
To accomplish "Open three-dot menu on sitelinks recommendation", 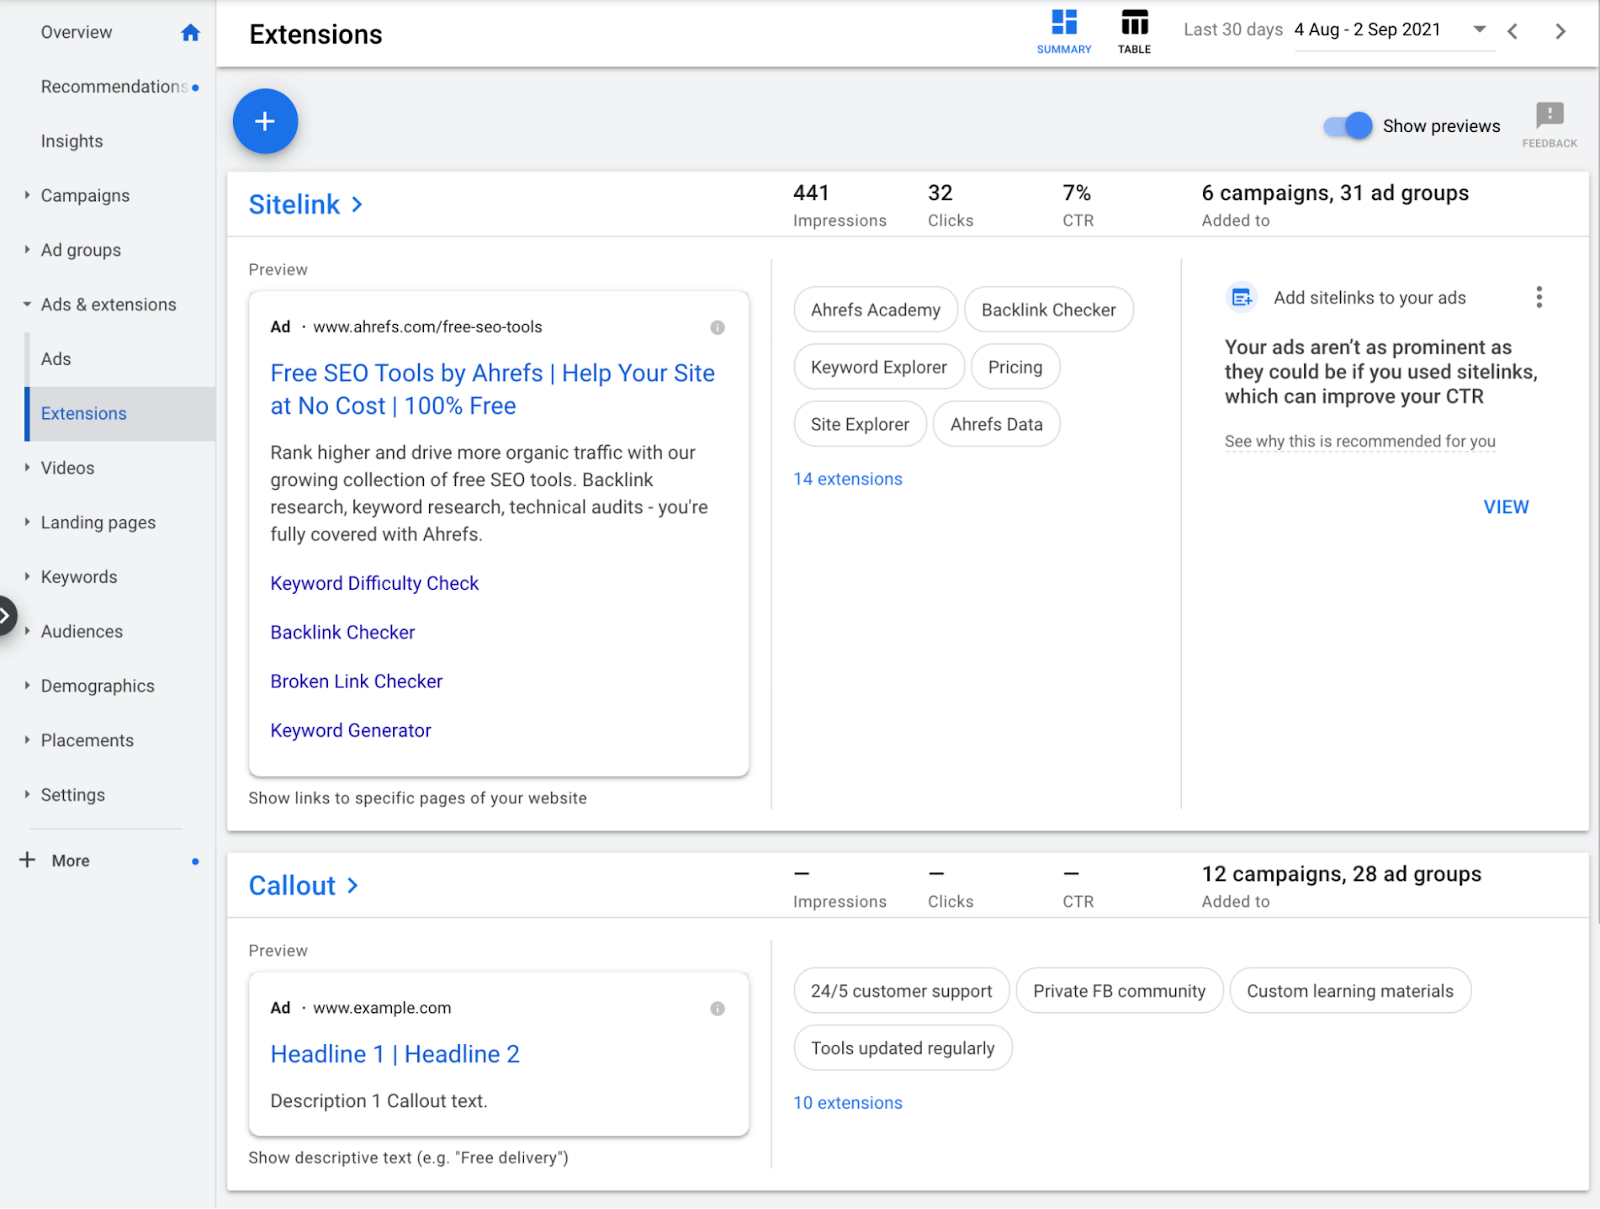I will (x=1539, y=297).
